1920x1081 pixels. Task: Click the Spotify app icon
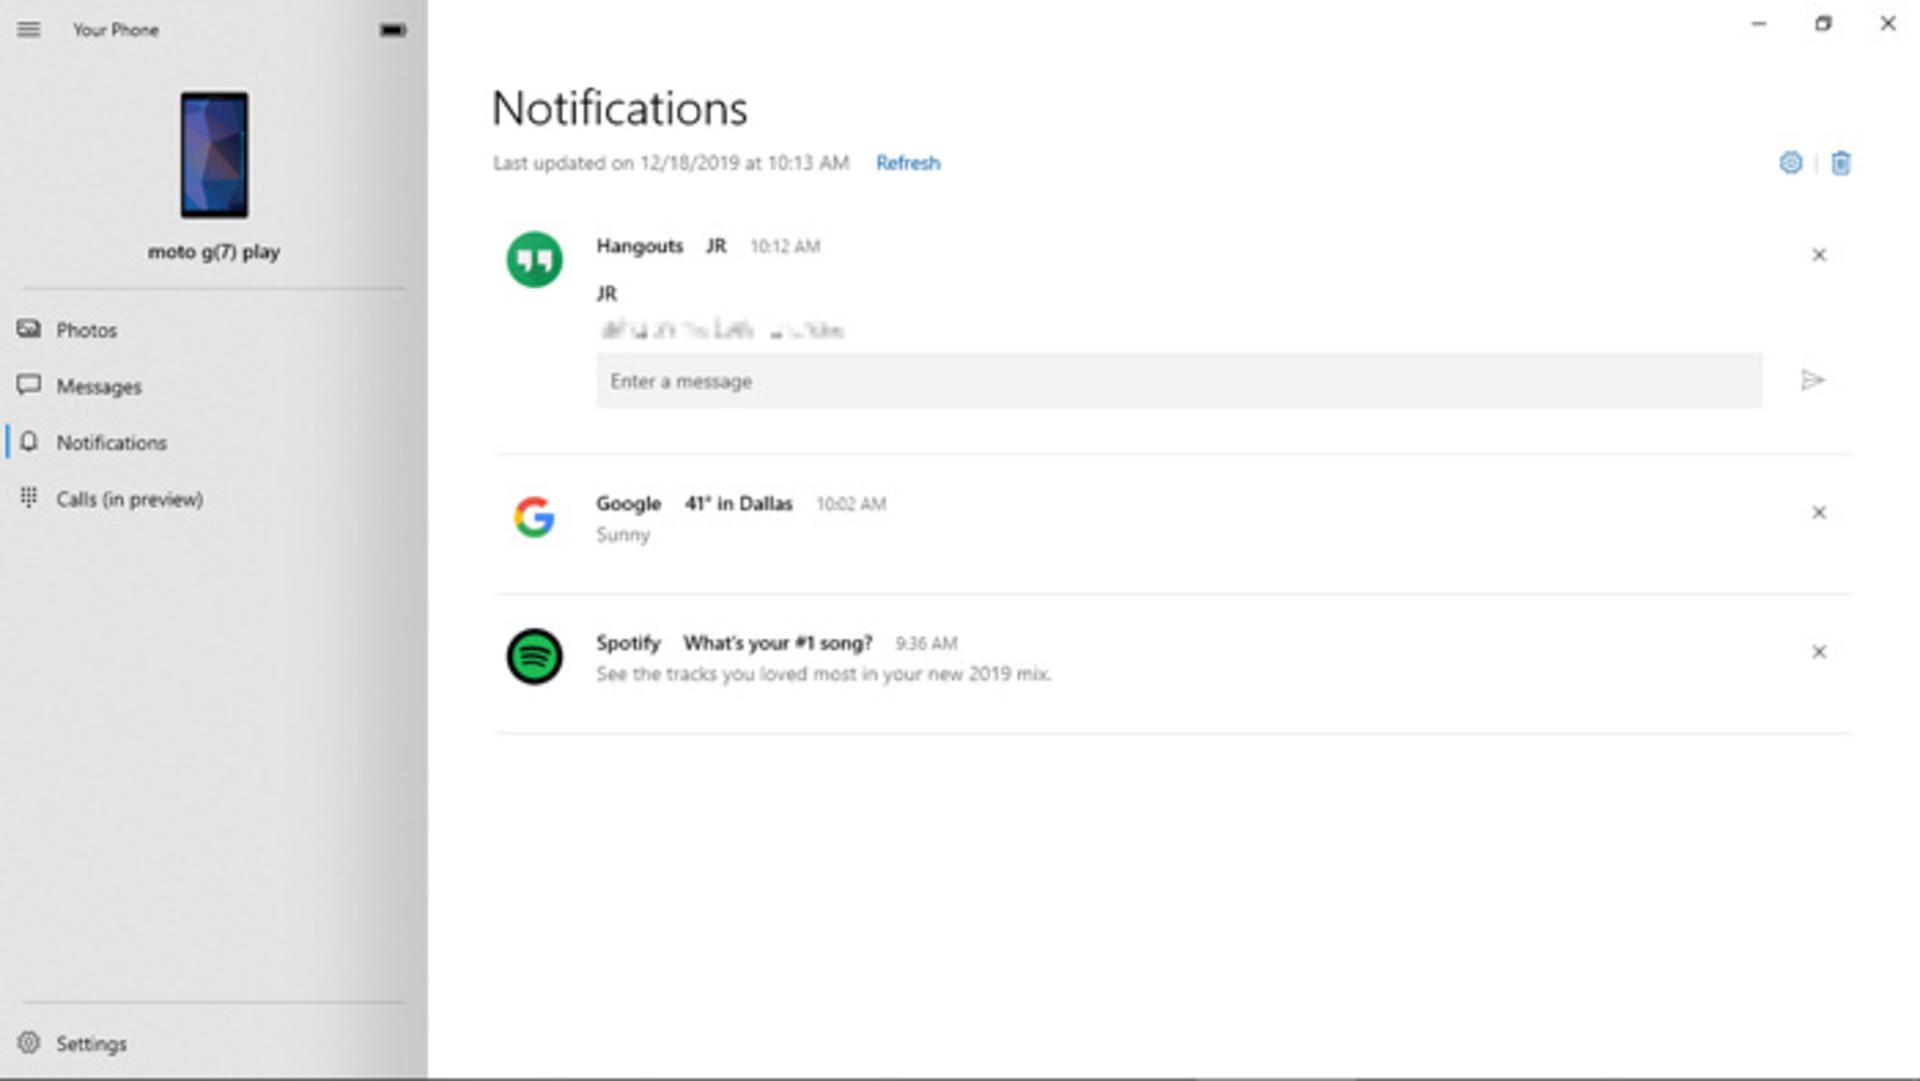click(x=534, y=657)
